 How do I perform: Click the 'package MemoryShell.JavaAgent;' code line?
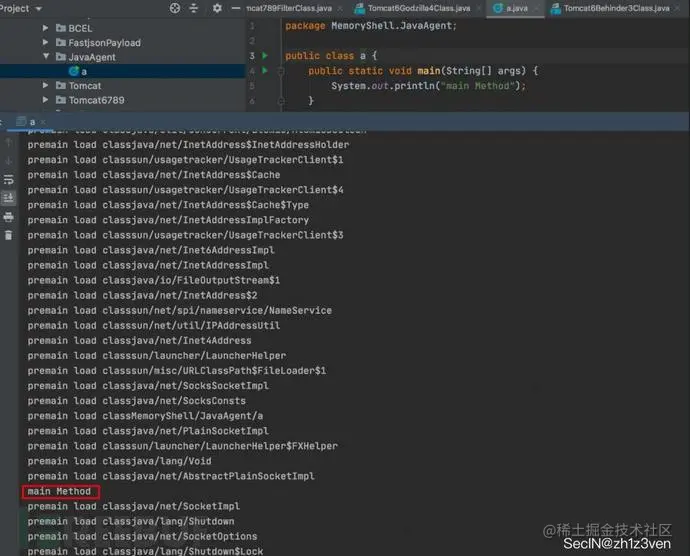(371, 26)
